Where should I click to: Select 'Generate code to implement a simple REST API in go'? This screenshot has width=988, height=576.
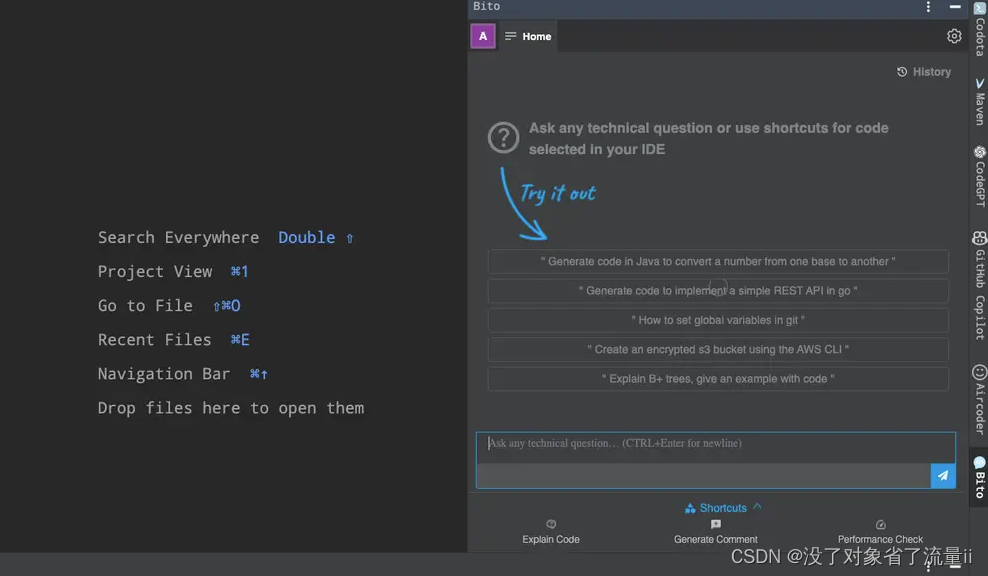pyautogui.click(x=718, y=291)
